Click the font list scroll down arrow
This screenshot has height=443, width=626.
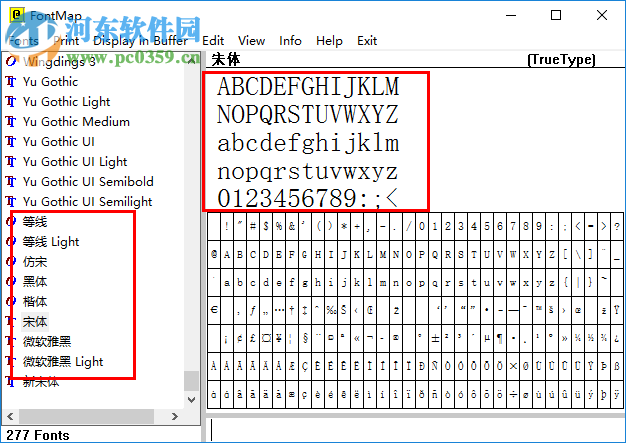coord(192,399)
